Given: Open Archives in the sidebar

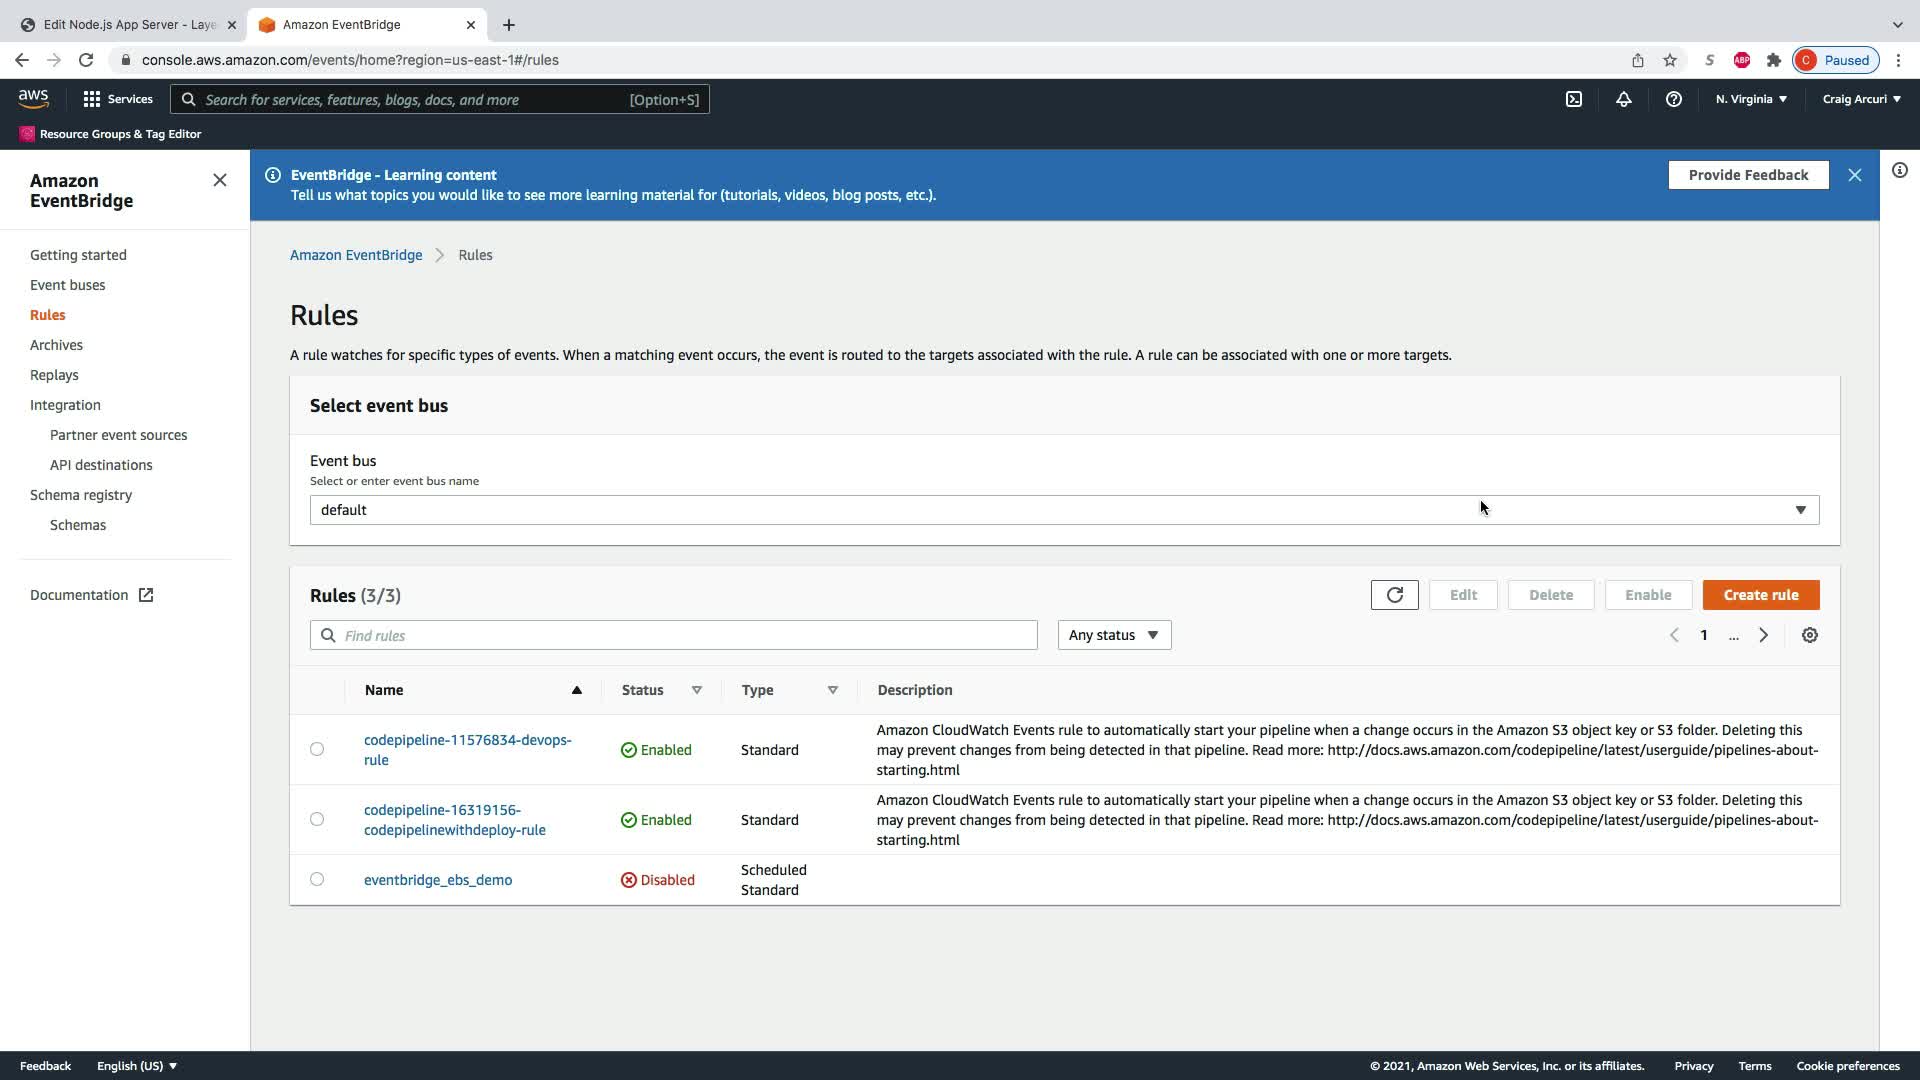Looking at the screenshot, I should pos(56,345).
